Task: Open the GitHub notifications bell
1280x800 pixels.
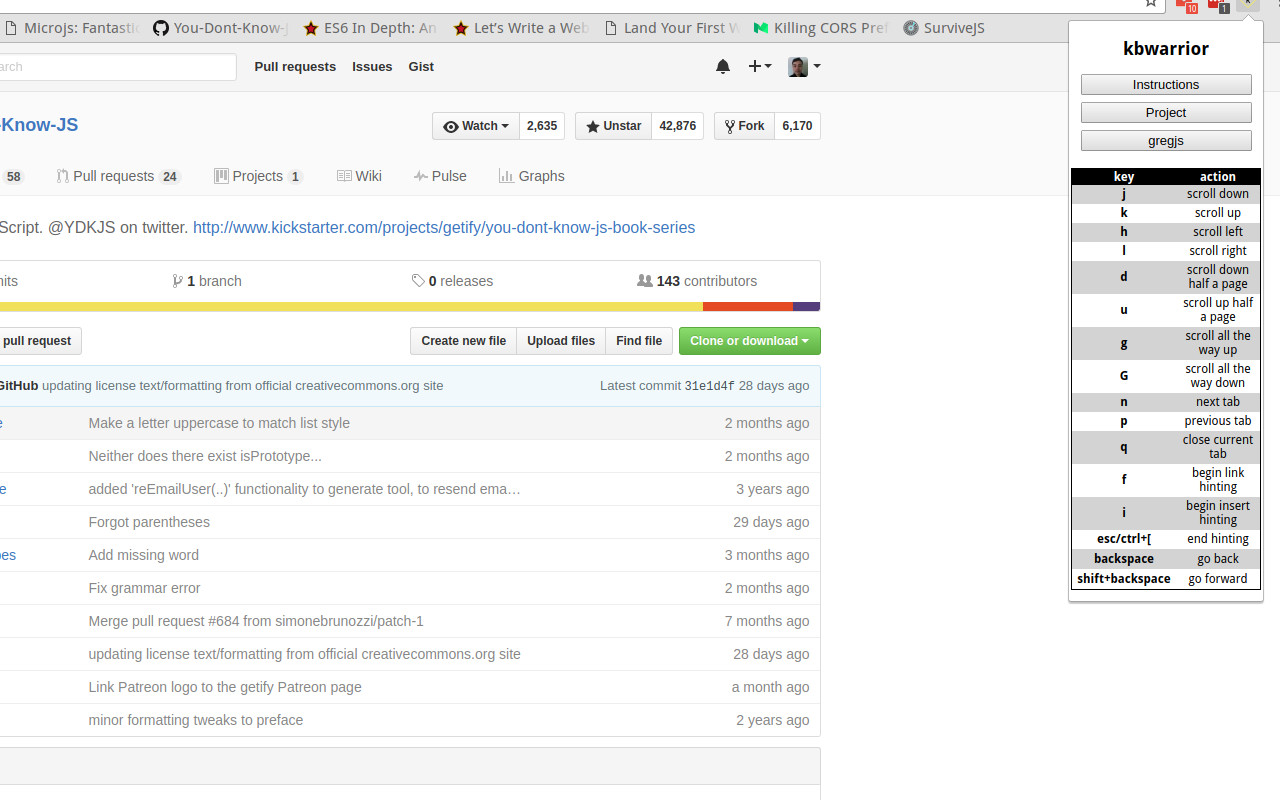Action: pos(722,67)
